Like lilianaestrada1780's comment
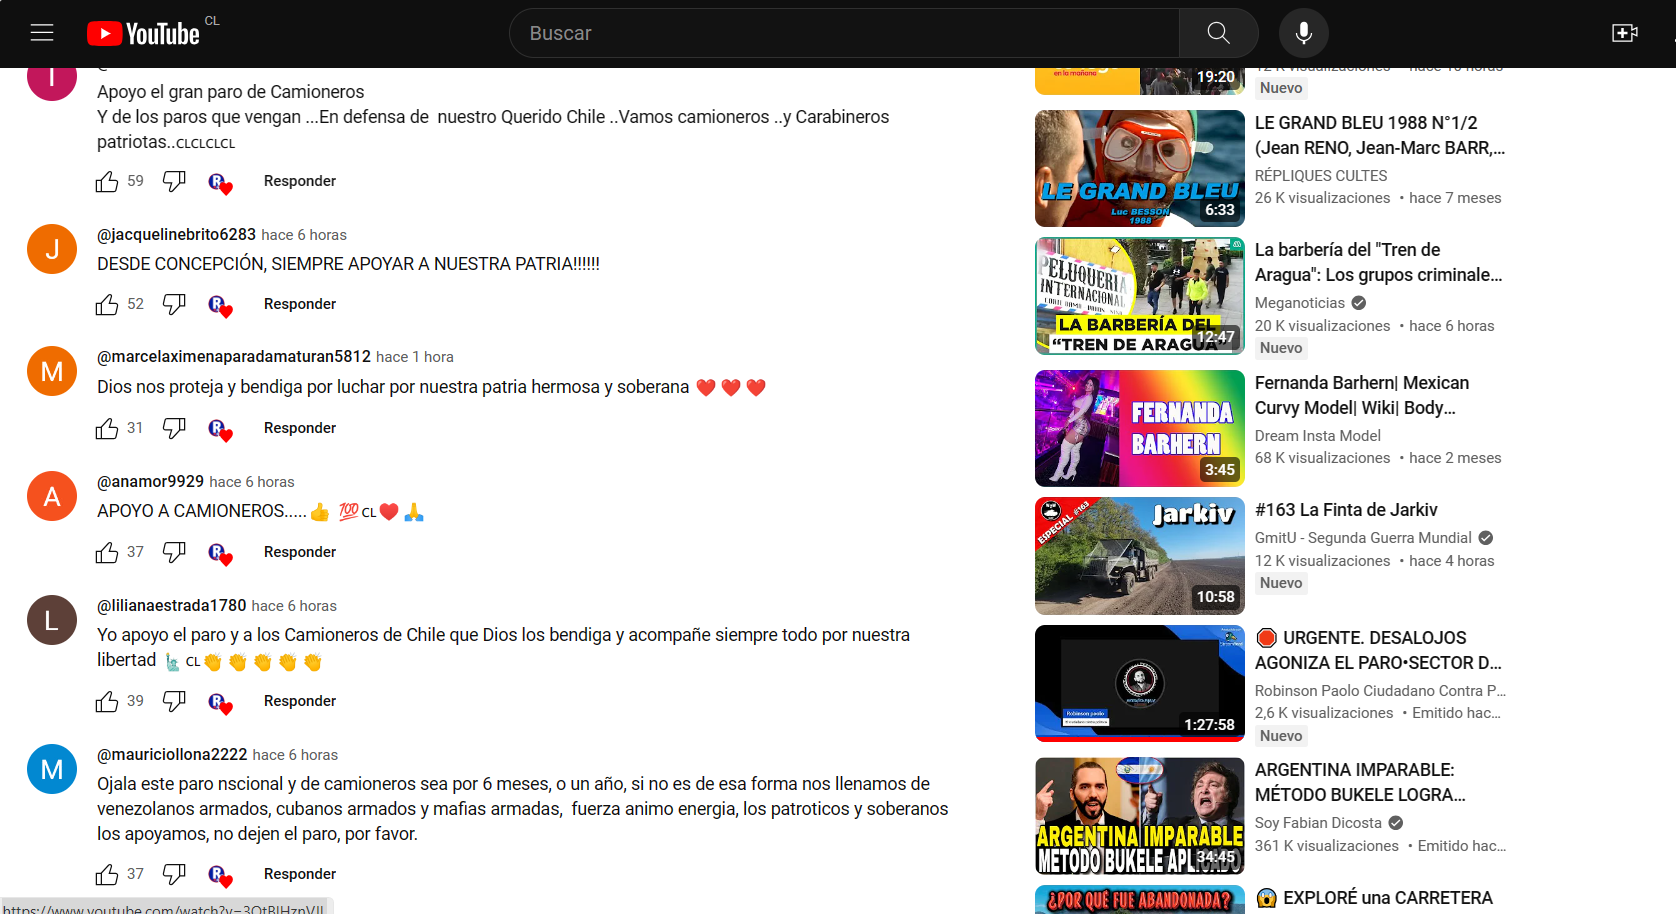The height and width of the screenshot is (914, 1676). [x=107, y=702]
